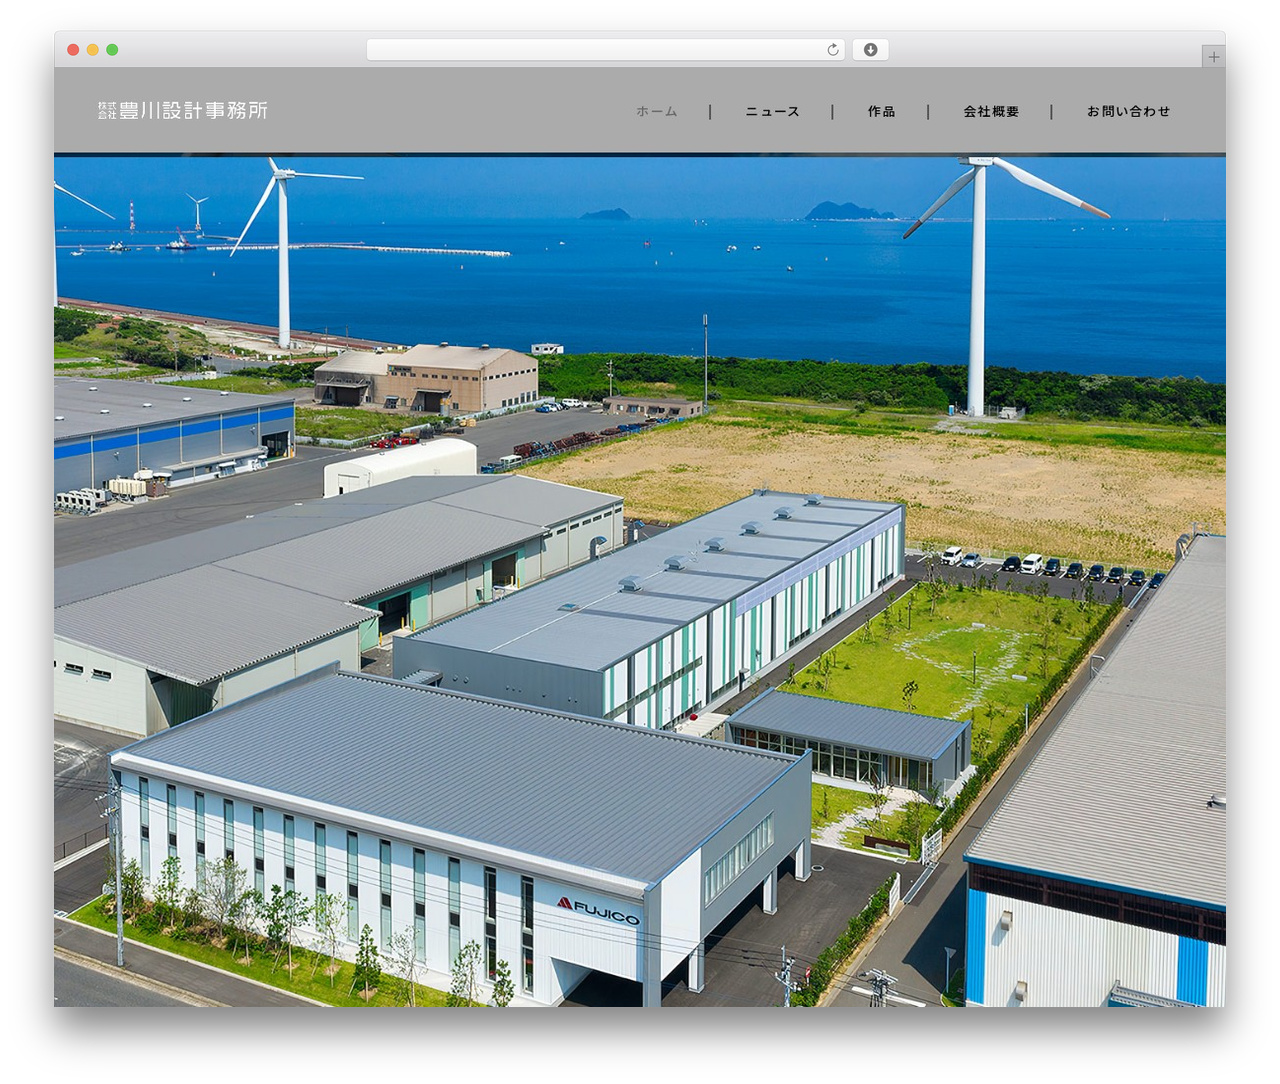Open a new tab with the plus button

(x=1213, y=57)
